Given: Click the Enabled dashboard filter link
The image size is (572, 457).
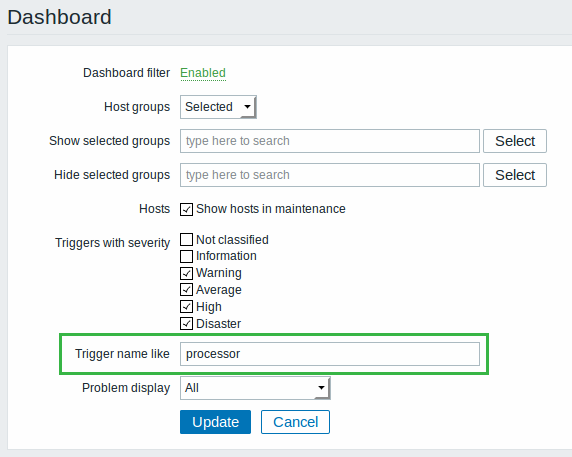Looking at the screenshot, I should (203, 73).
